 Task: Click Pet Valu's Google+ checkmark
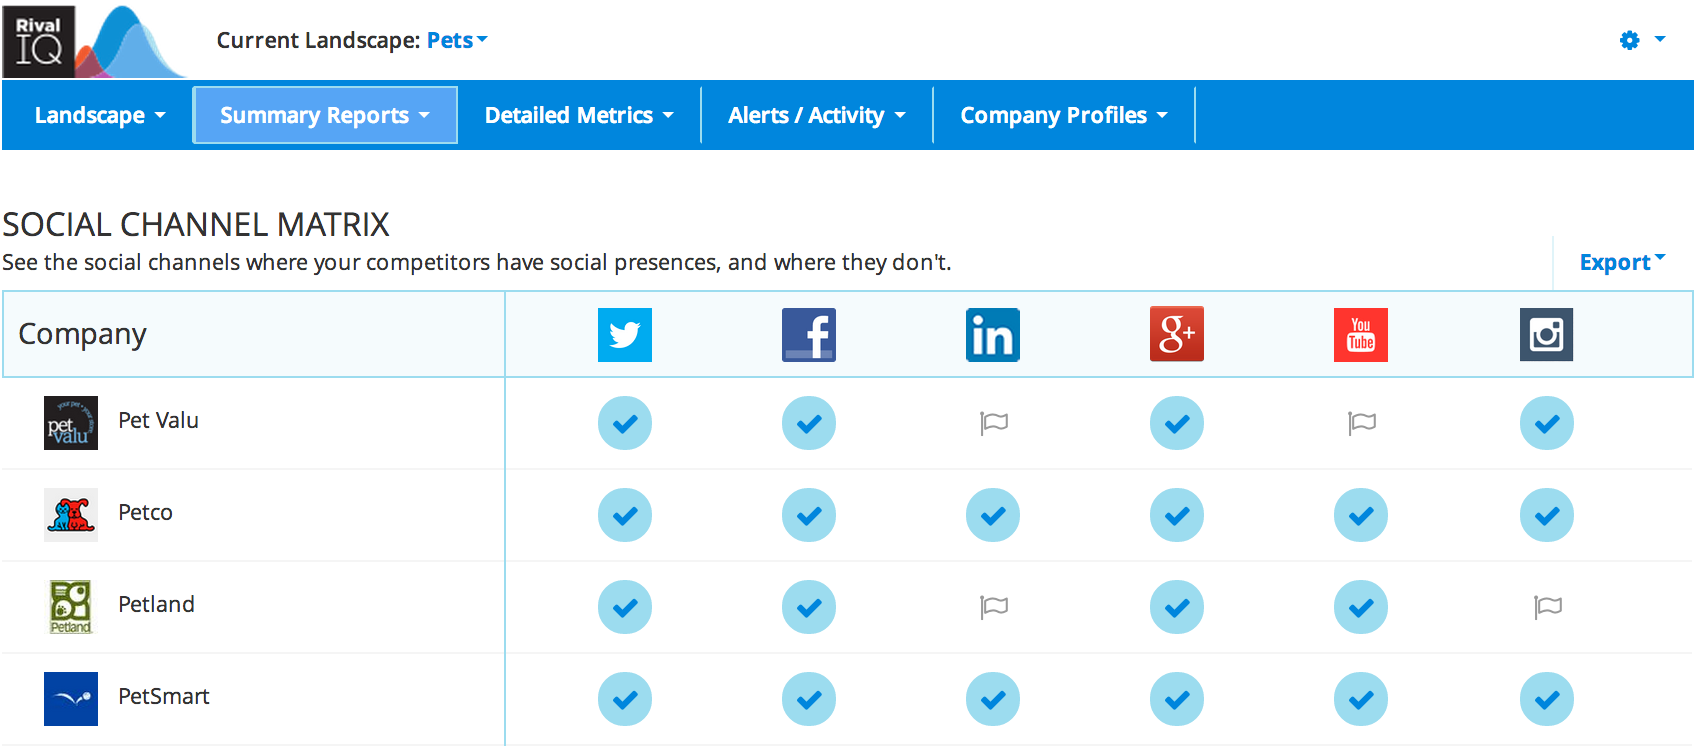point(1177,423)
